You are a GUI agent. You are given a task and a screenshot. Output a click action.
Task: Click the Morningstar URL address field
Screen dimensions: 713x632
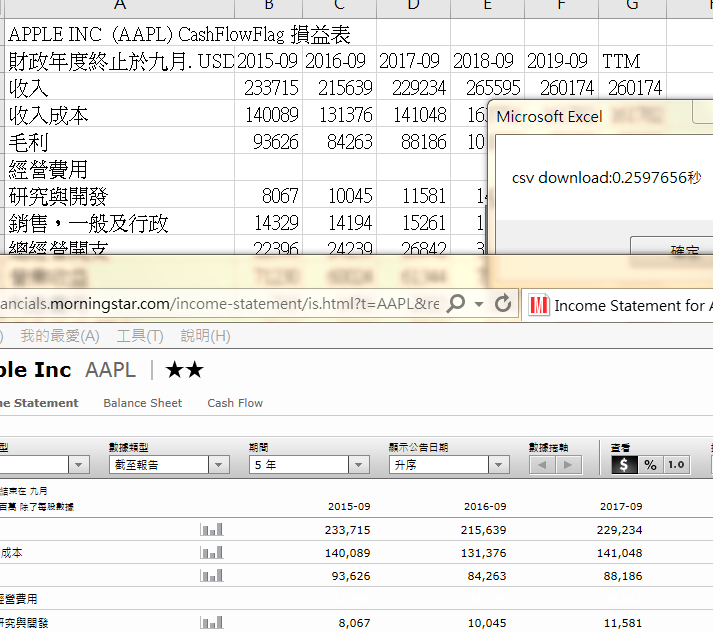(220, 303)
